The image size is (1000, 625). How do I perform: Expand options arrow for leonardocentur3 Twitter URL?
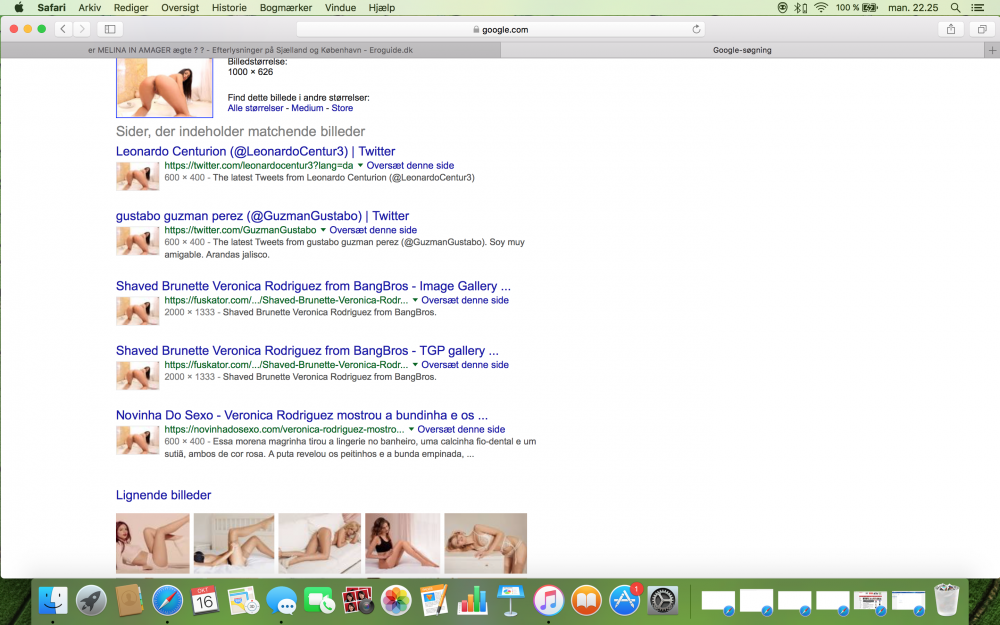360,166
